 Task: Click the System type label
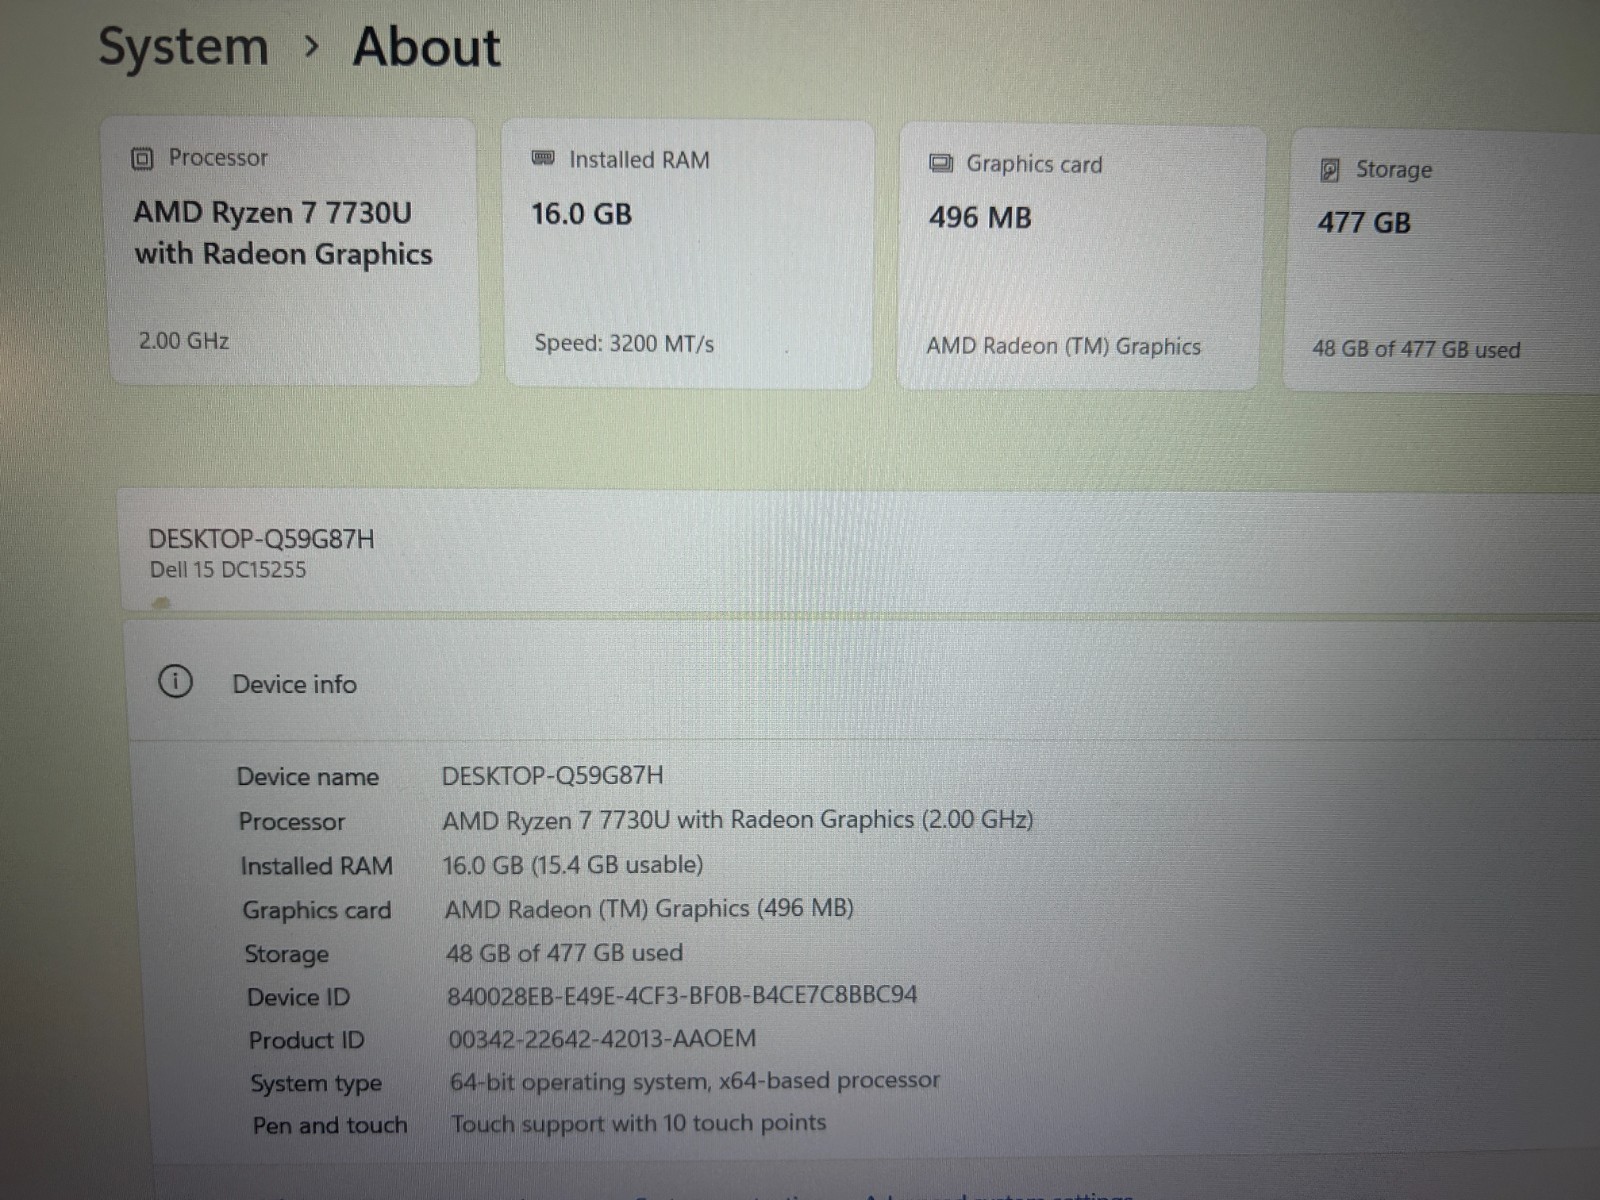pos(316,1083)
